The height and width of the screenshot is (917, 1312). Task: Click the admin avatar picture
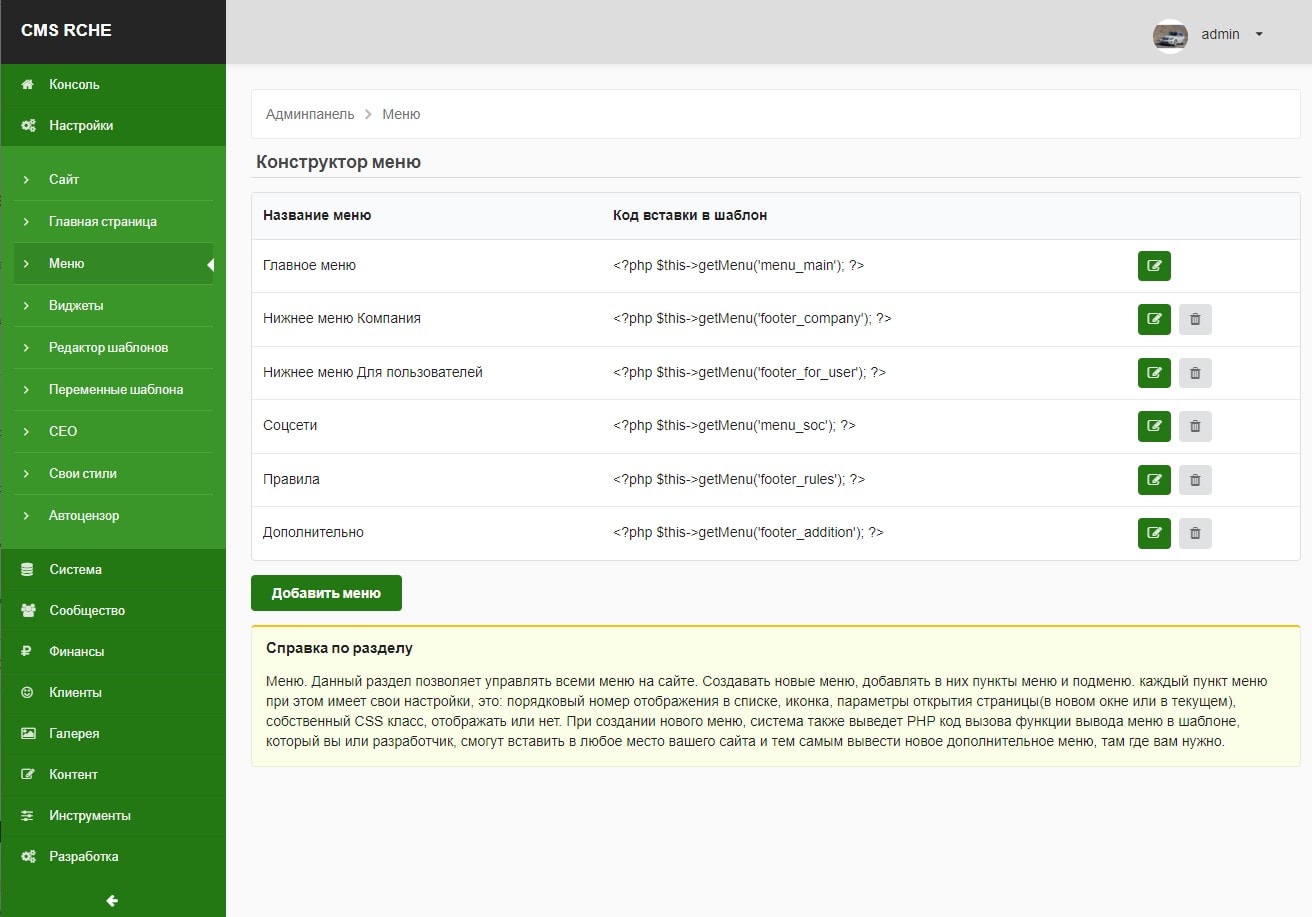[x=1170, y=35]
